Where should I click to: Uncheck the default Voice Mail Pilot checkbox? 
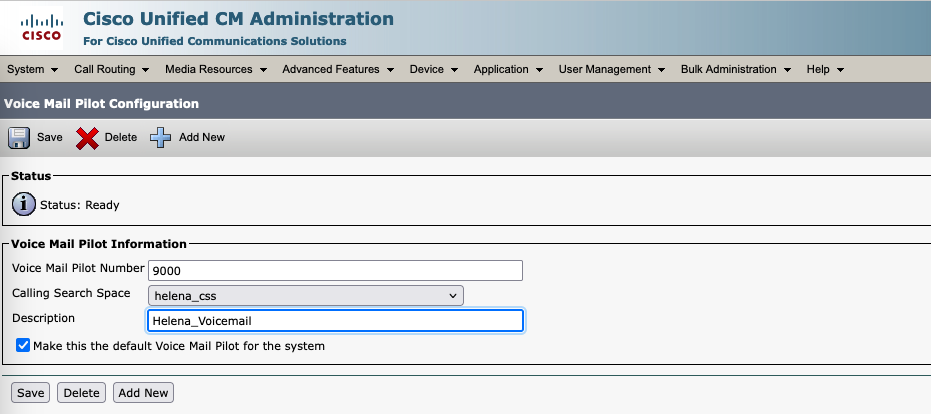coord(23,346)
